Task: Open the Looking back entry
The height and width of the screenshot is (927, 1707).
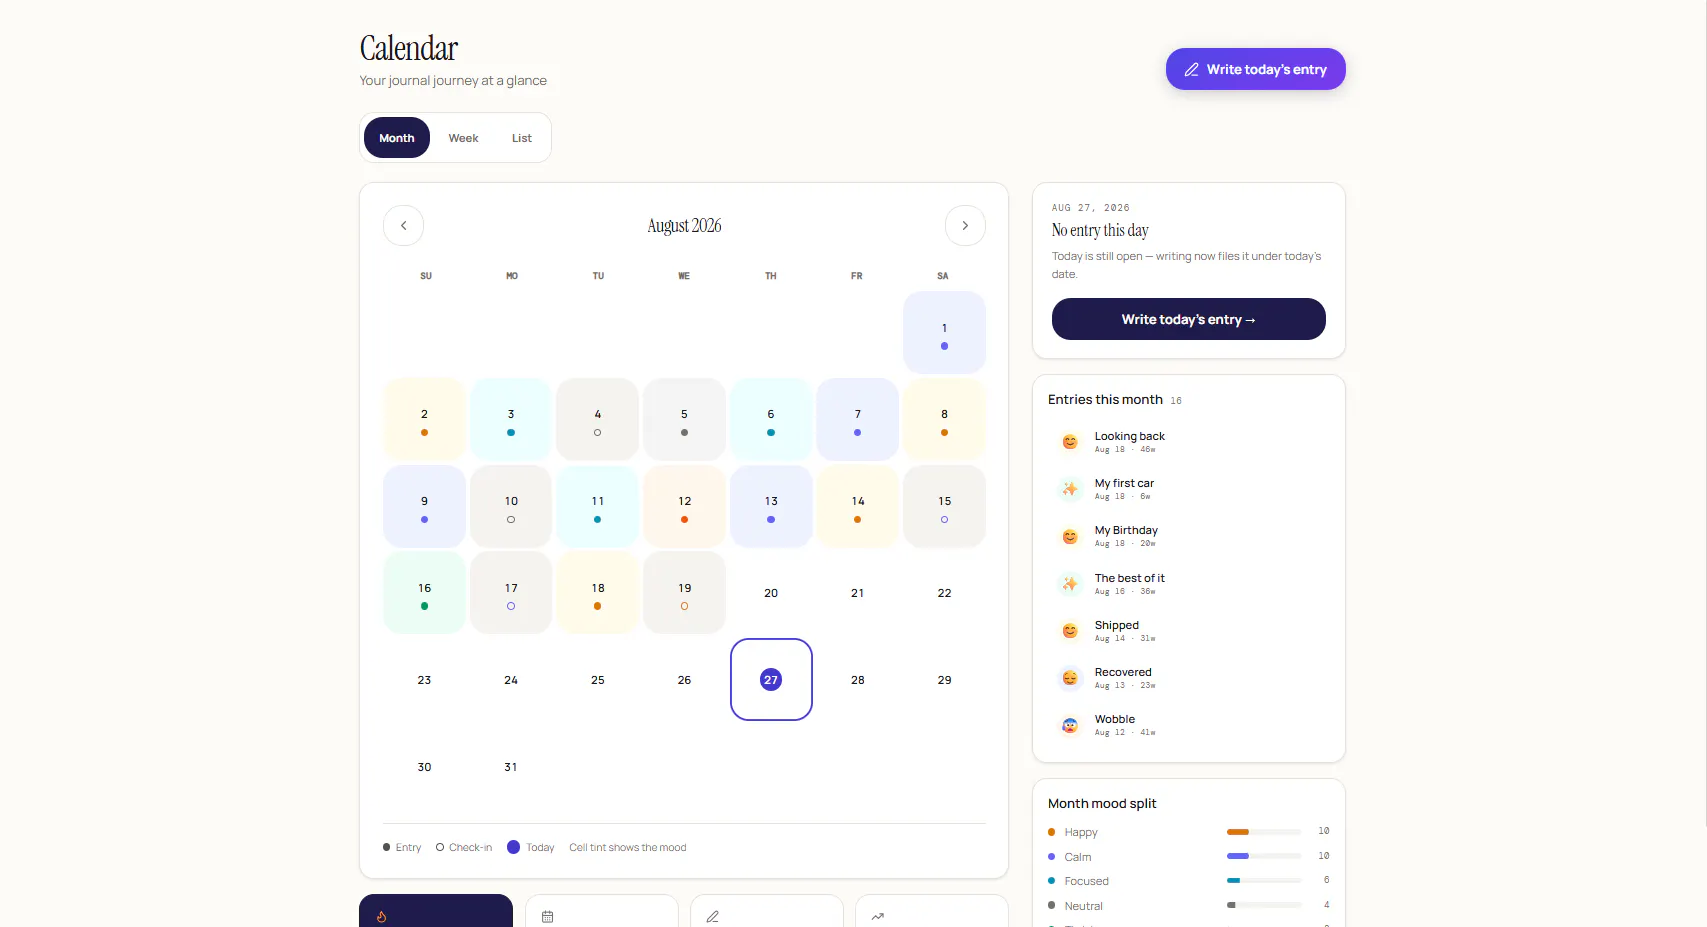Action: point(1189,442)
